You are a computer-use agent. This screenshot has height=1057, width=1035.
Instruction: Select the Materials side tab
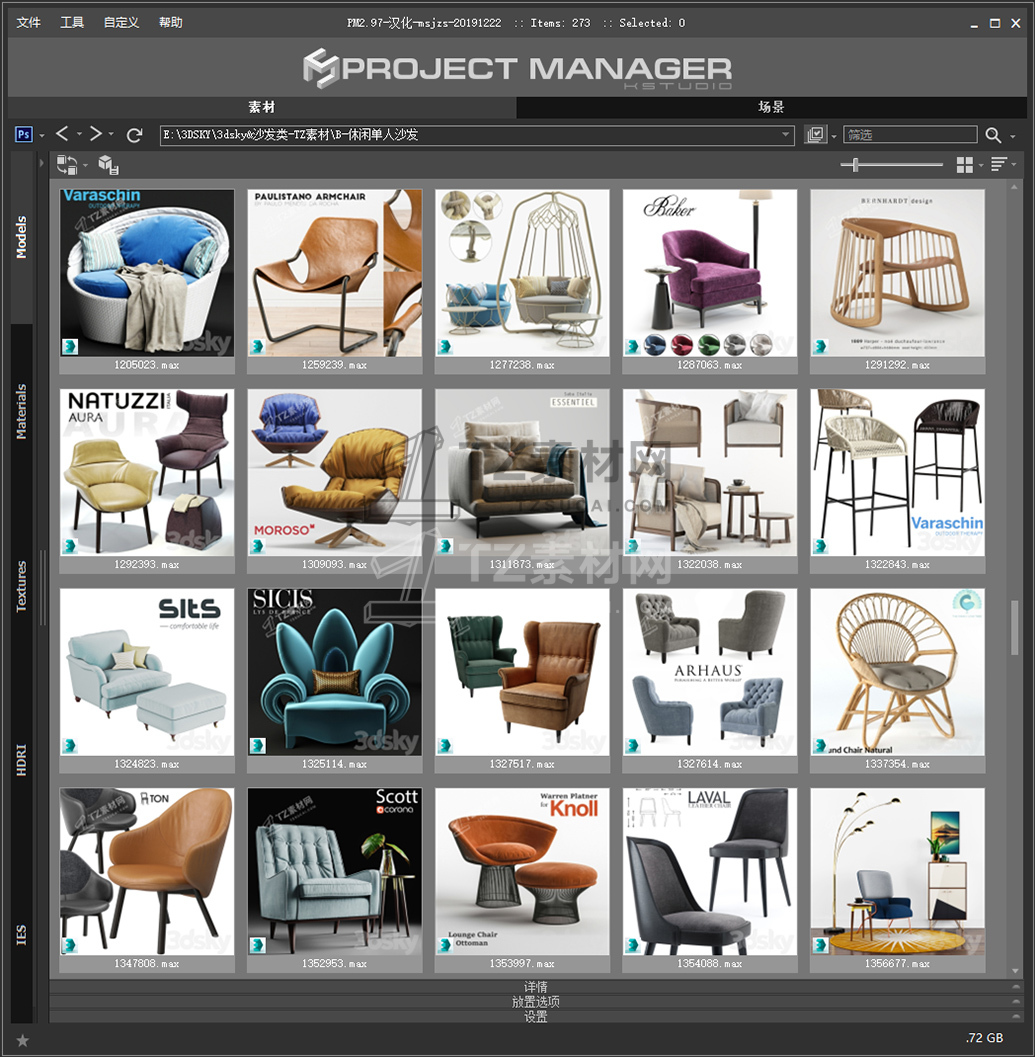22,412
